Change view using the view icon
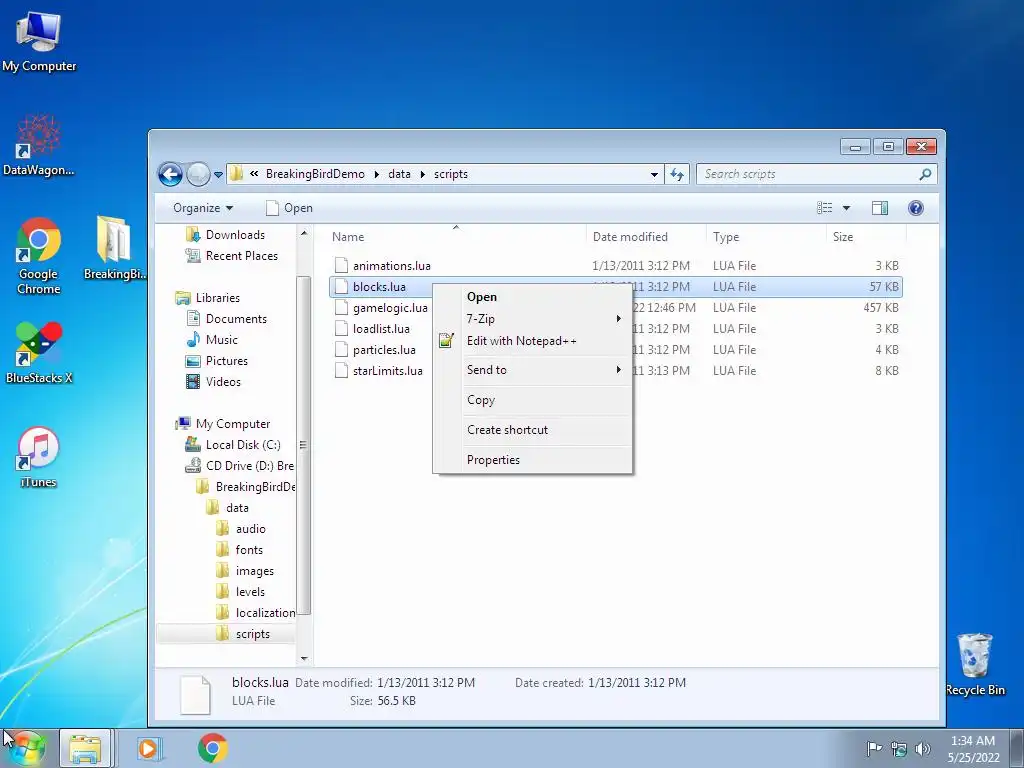This screenshot has width=1024, height=768. (825, 208)
